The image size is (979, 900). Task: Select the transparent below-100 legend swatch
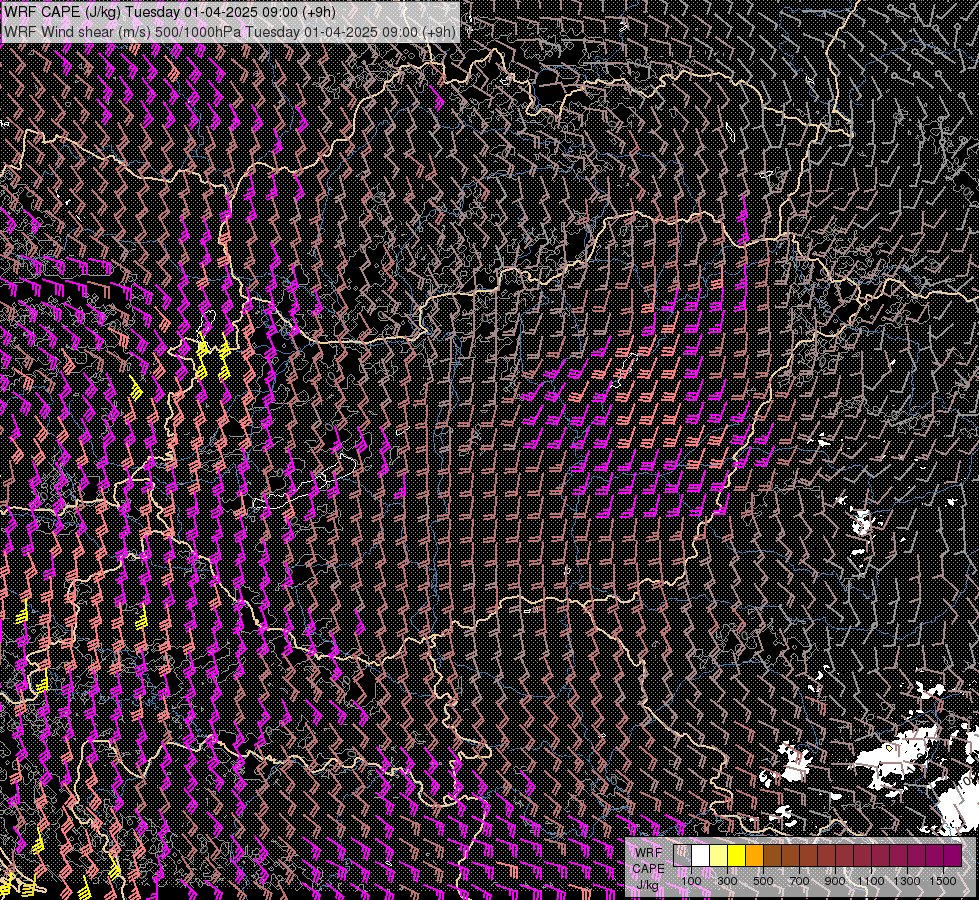[x=682, y=856]
